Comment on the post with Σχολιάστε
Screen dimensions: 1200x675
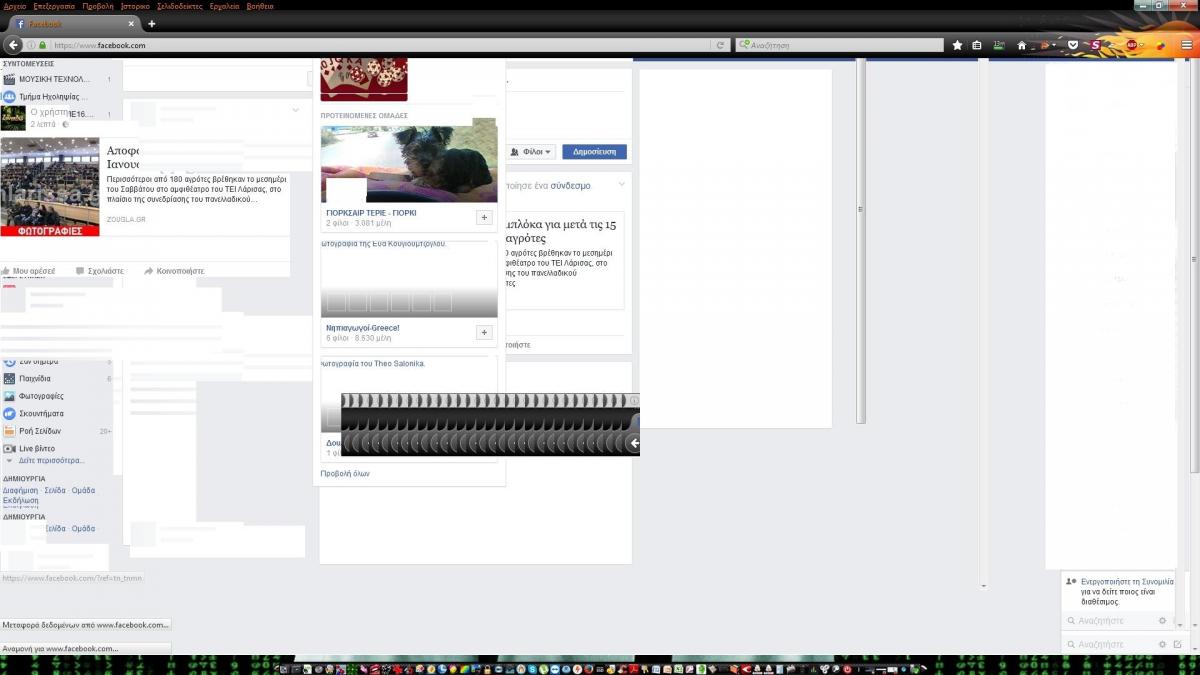coord(100,271)
